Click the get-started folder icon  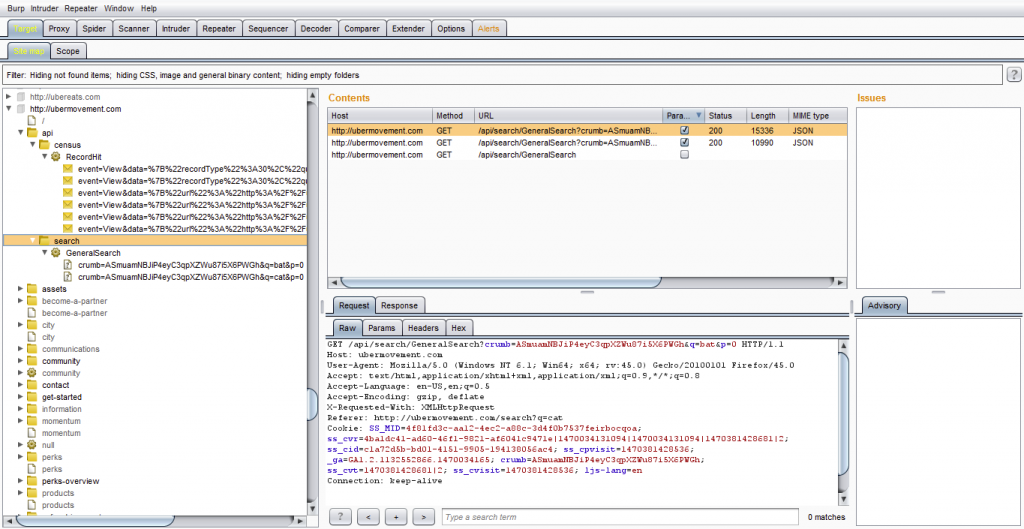pyautogui.click(x=32, y=397)
